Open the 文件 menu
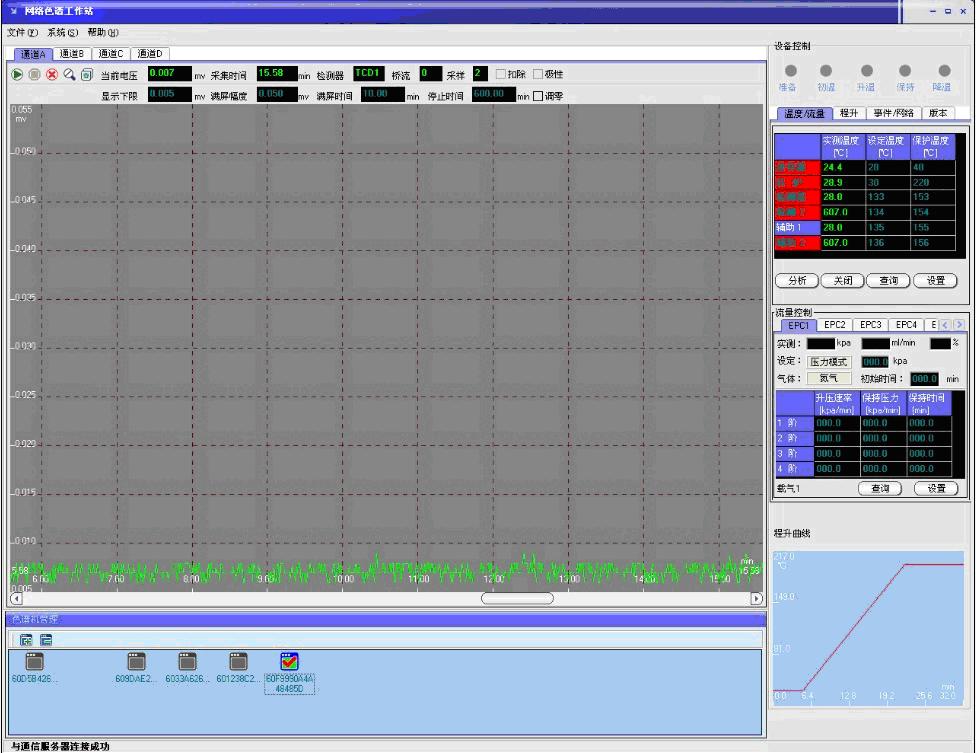The image size is (976, 753). 22,32
